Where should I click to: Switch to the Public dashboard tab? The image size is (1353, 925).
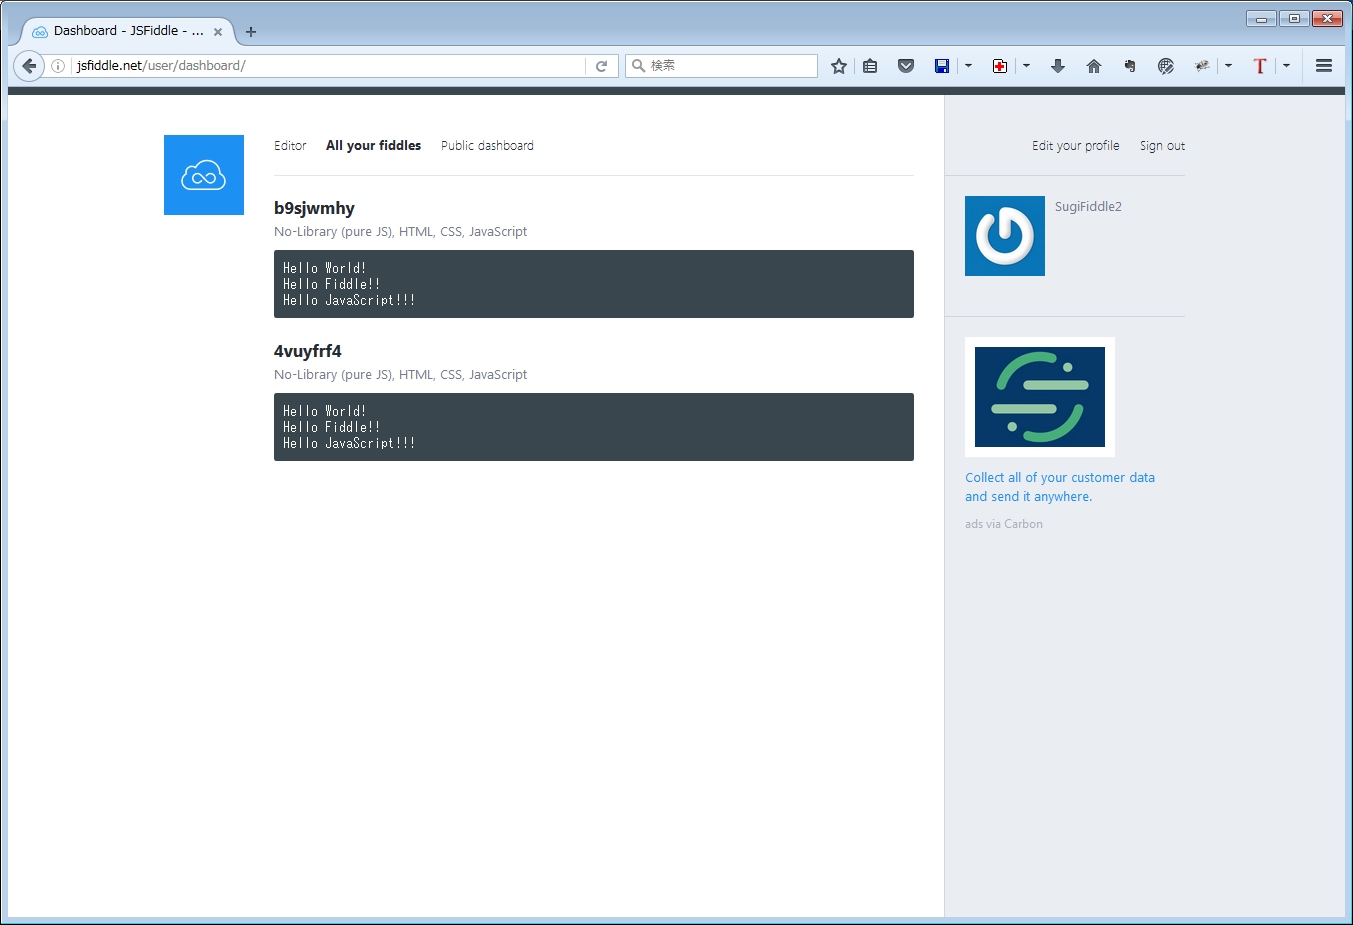(487, 146)
